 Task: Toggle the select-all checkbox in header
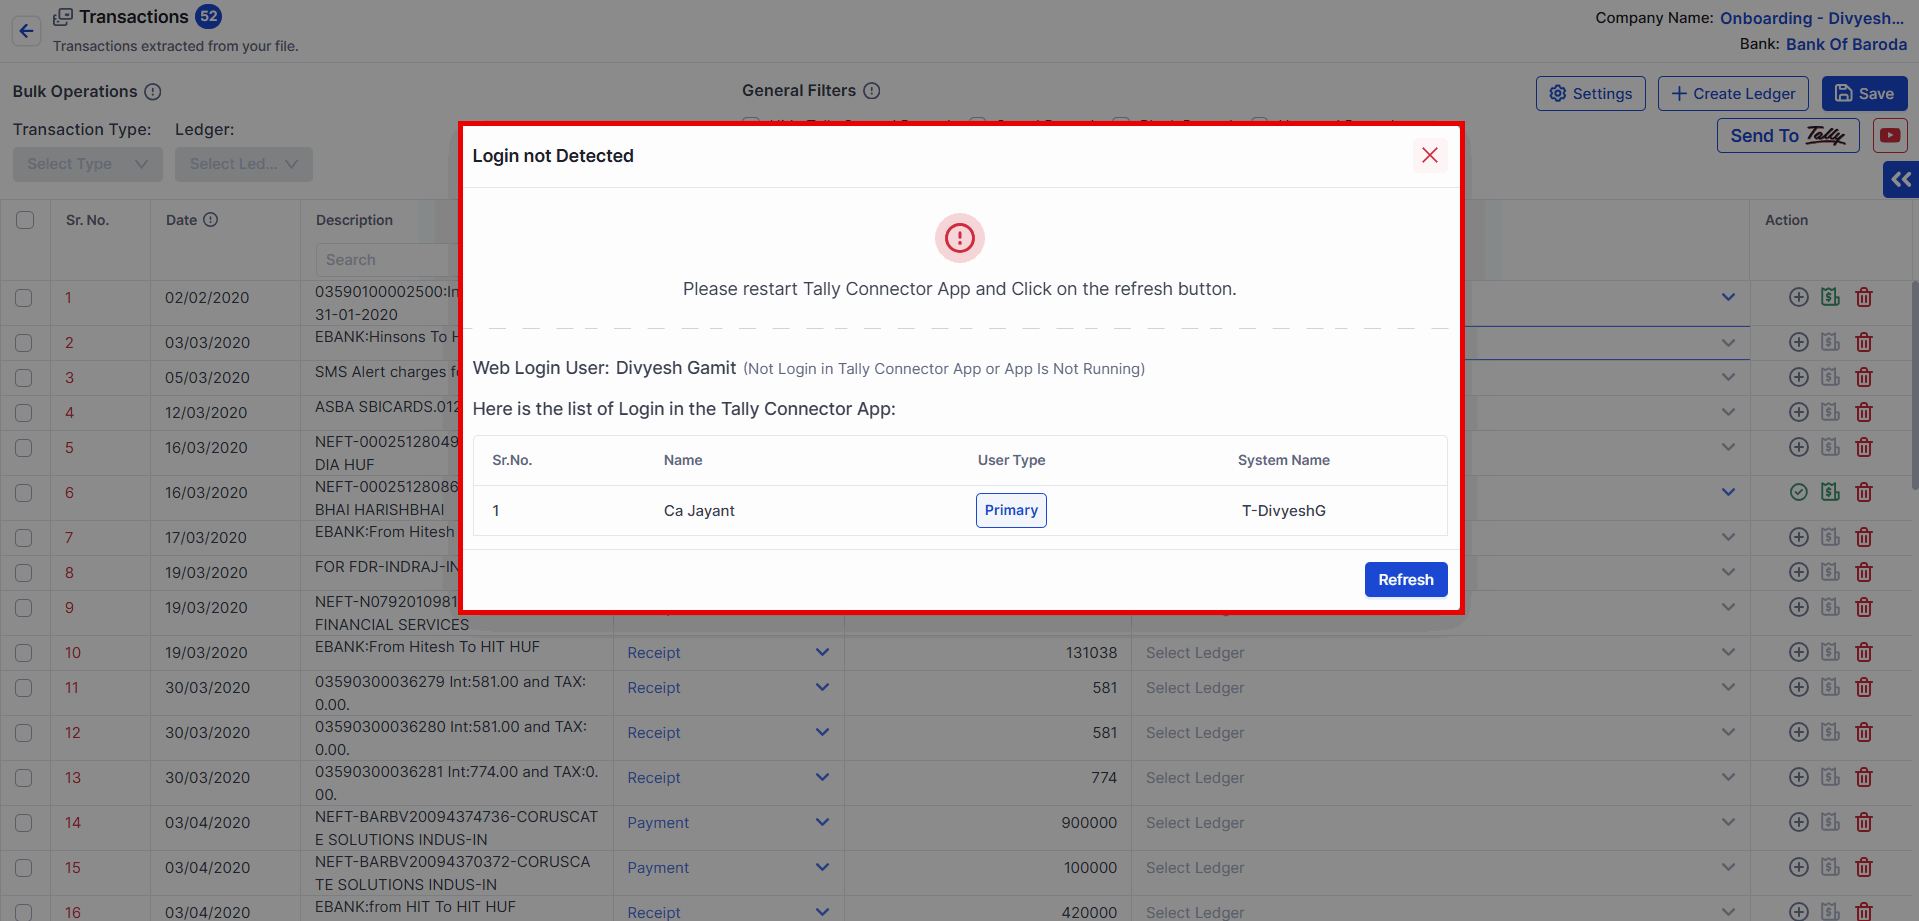(25, 220)
